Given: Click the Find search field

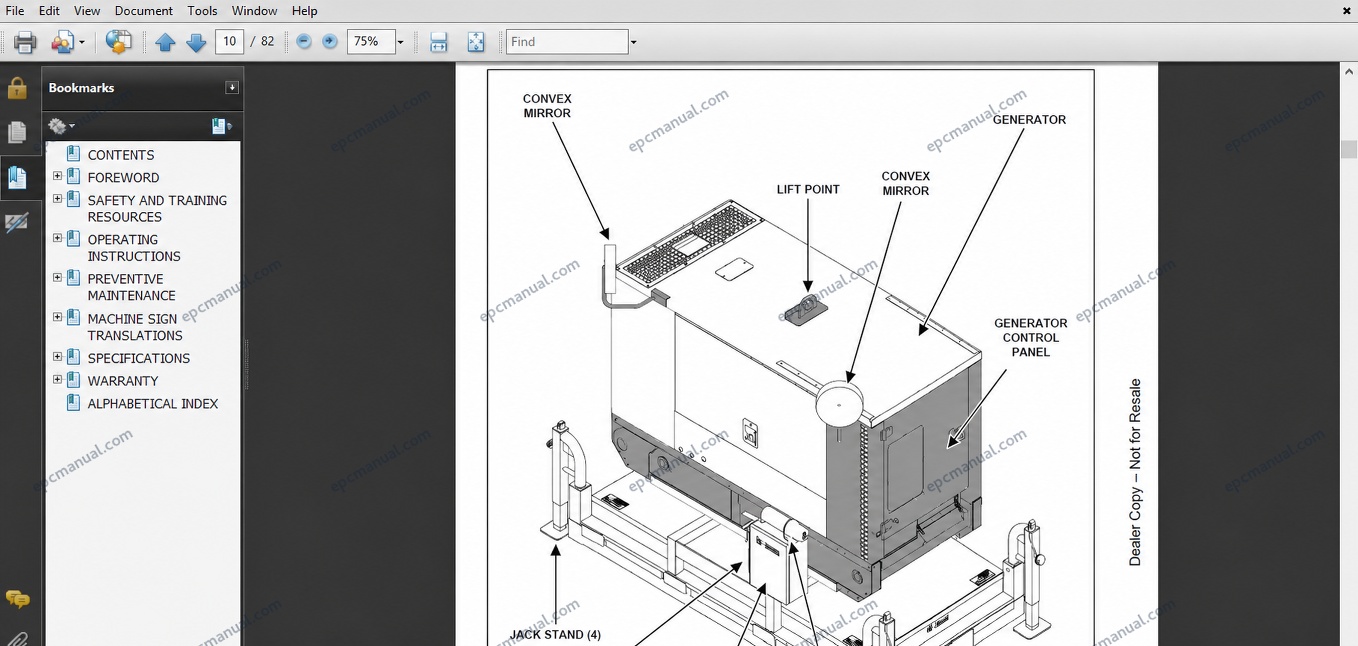Looking at the screenshot, I should point(567,42).
